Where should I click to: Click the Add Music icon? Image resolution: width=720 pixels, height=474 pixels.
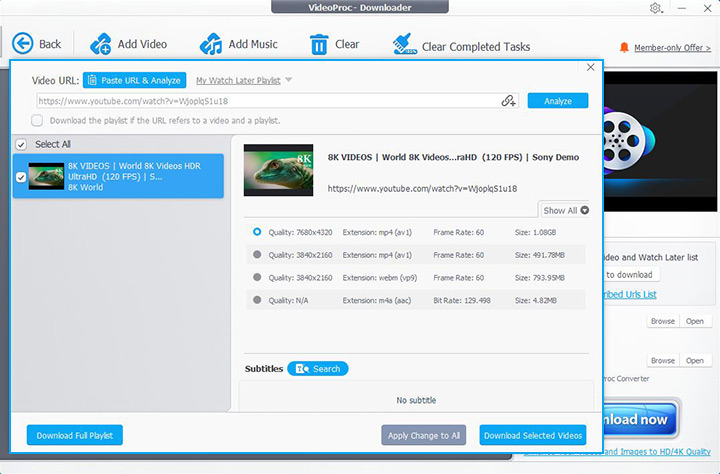pyautogui.click(x=211, y=44)
